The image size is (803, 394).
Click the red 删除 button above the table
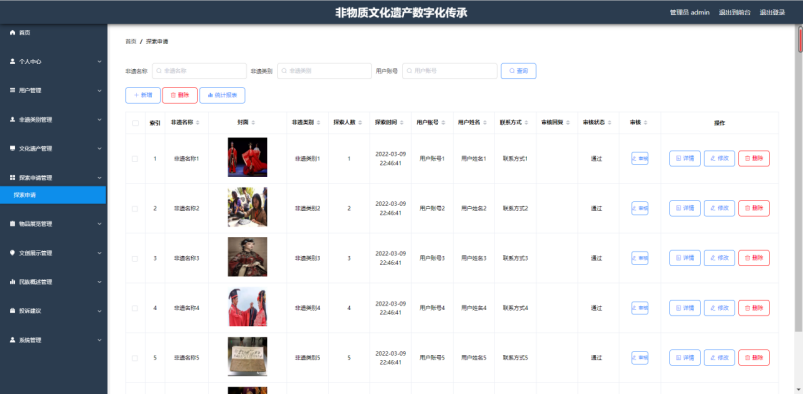click(180, 95)
